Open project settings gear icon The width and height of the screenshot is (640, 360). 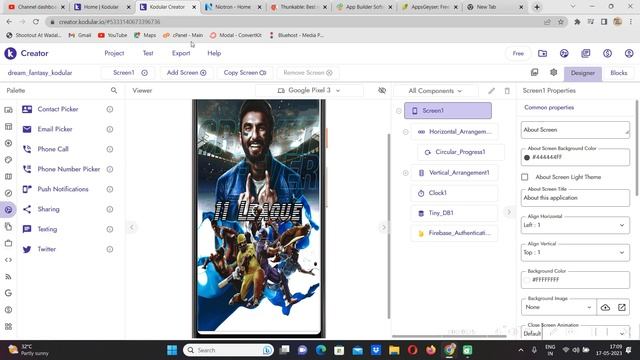(x=553, y=72)
